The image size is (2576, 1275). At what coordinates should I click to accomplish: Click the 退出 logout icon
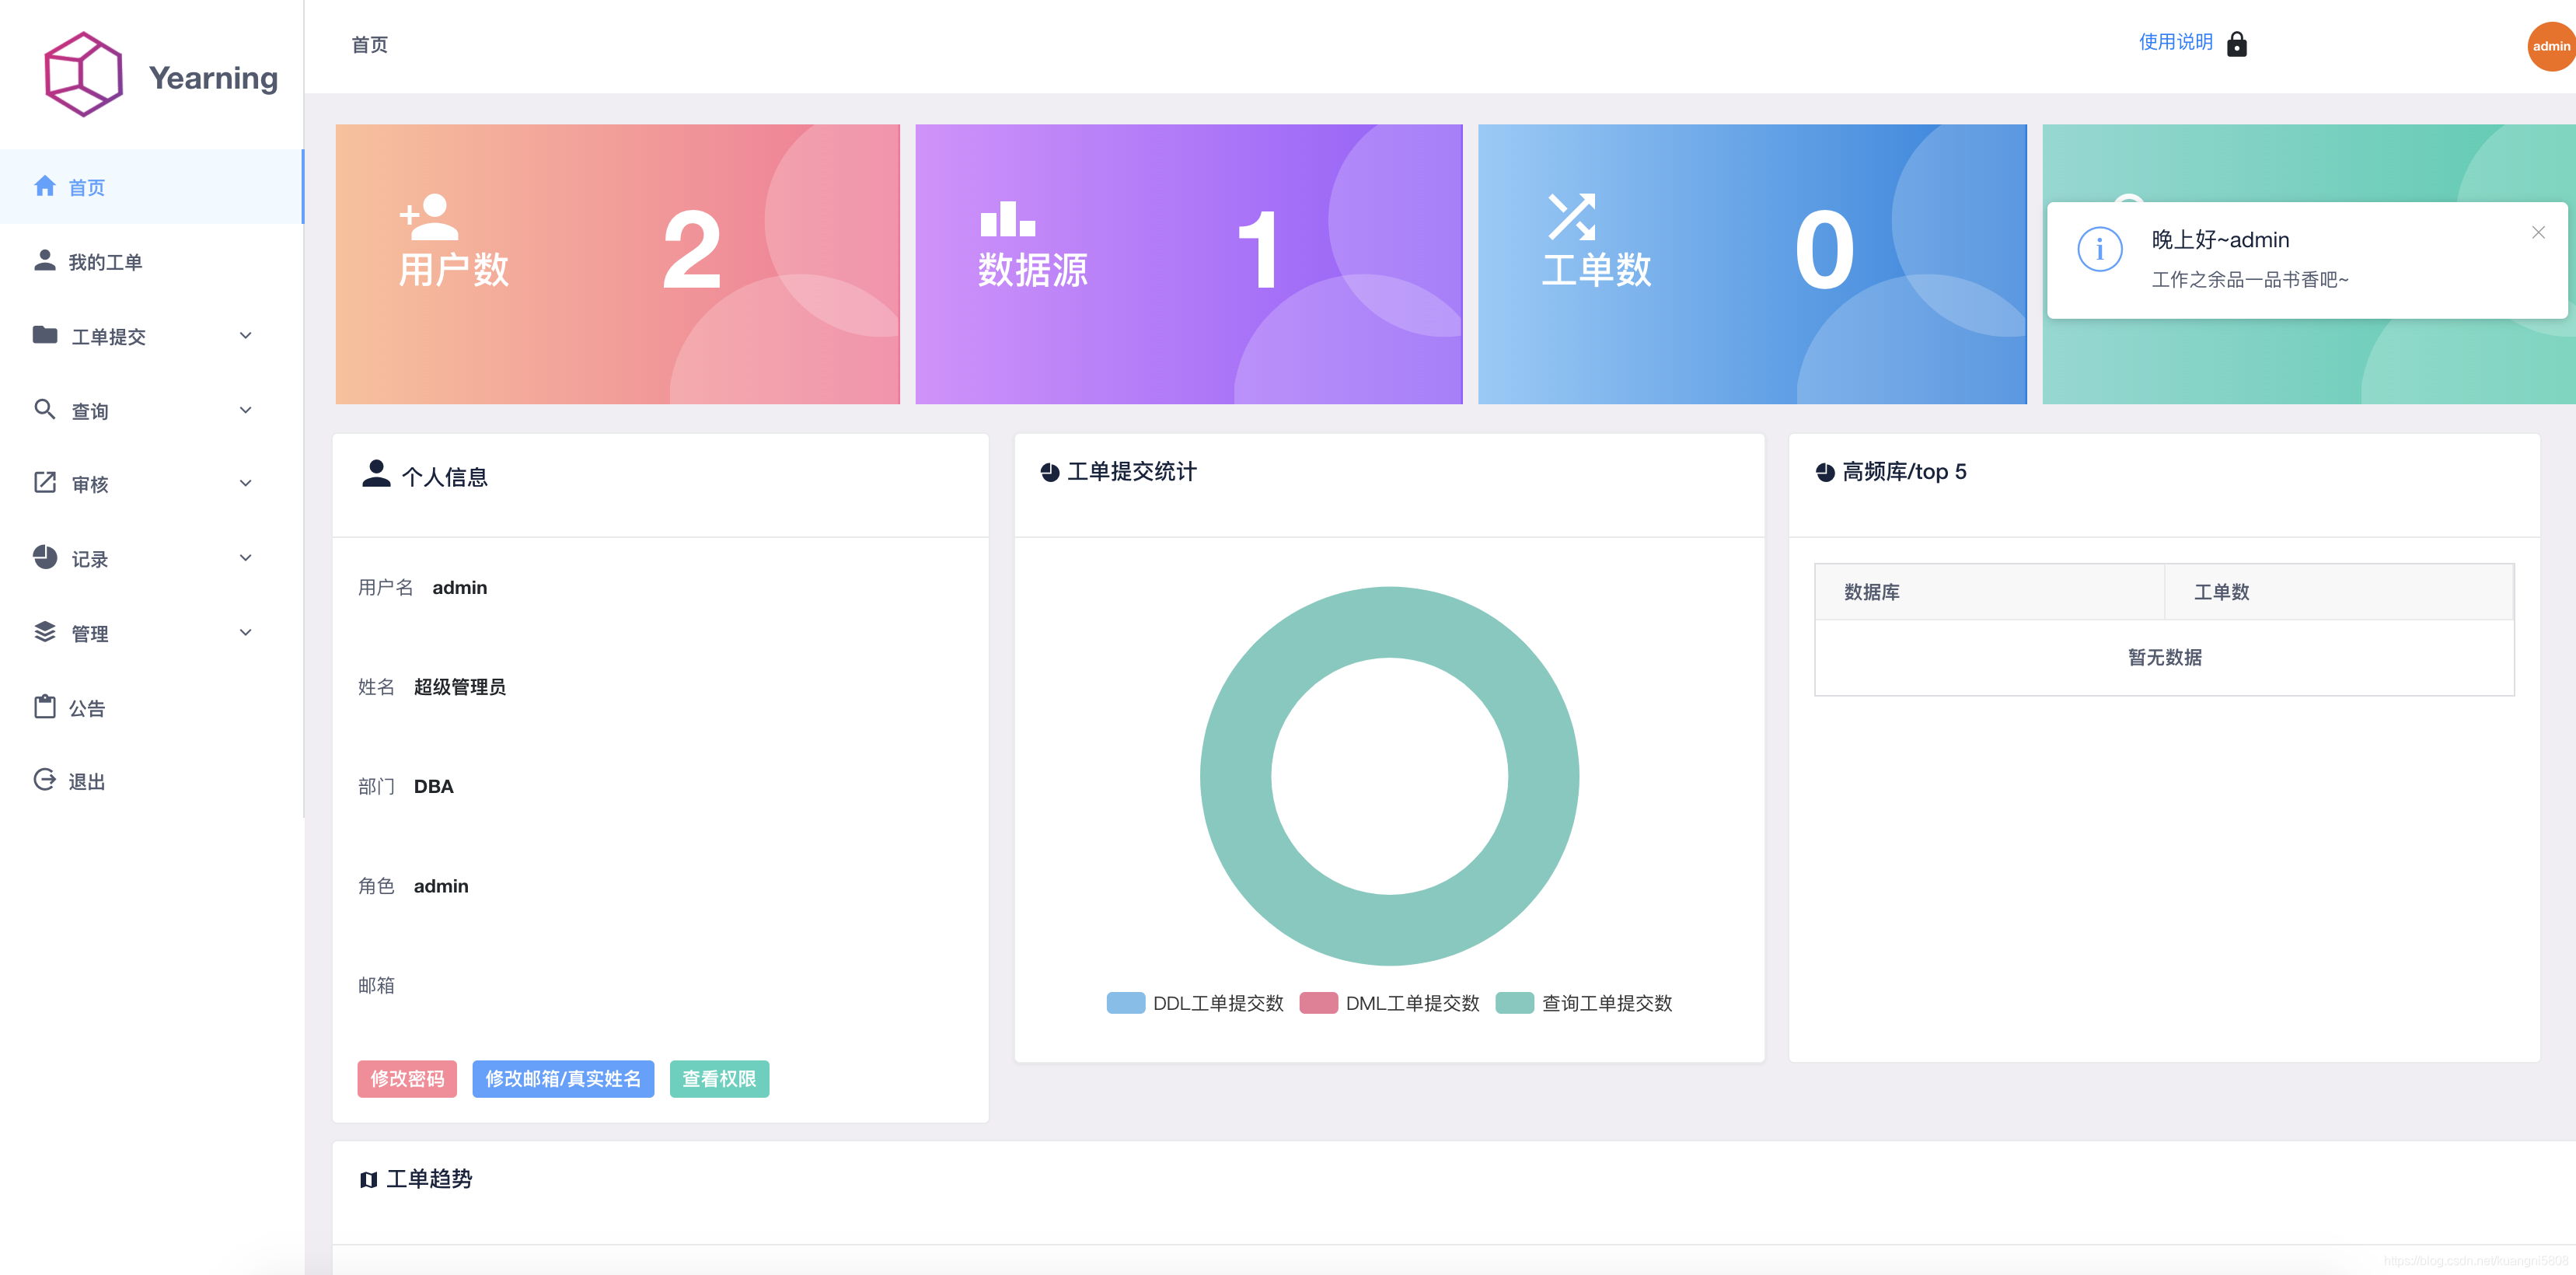[x=44, y=780]
